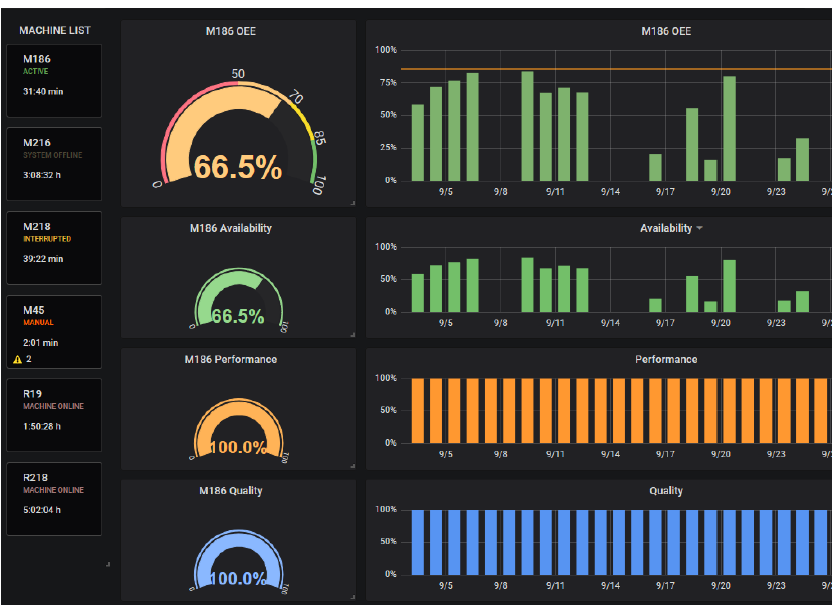Select the R218 machine online card

[54, 499]
